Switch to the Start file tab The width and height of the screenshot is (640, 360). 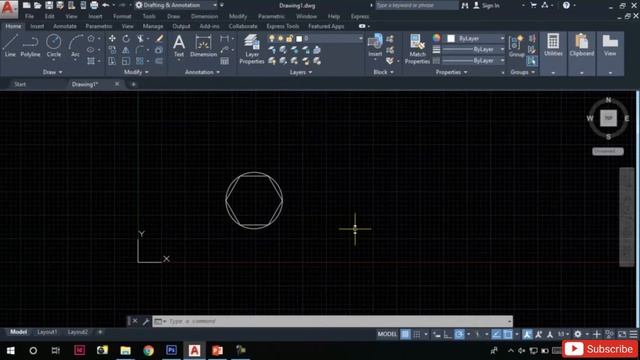[20, 84]
